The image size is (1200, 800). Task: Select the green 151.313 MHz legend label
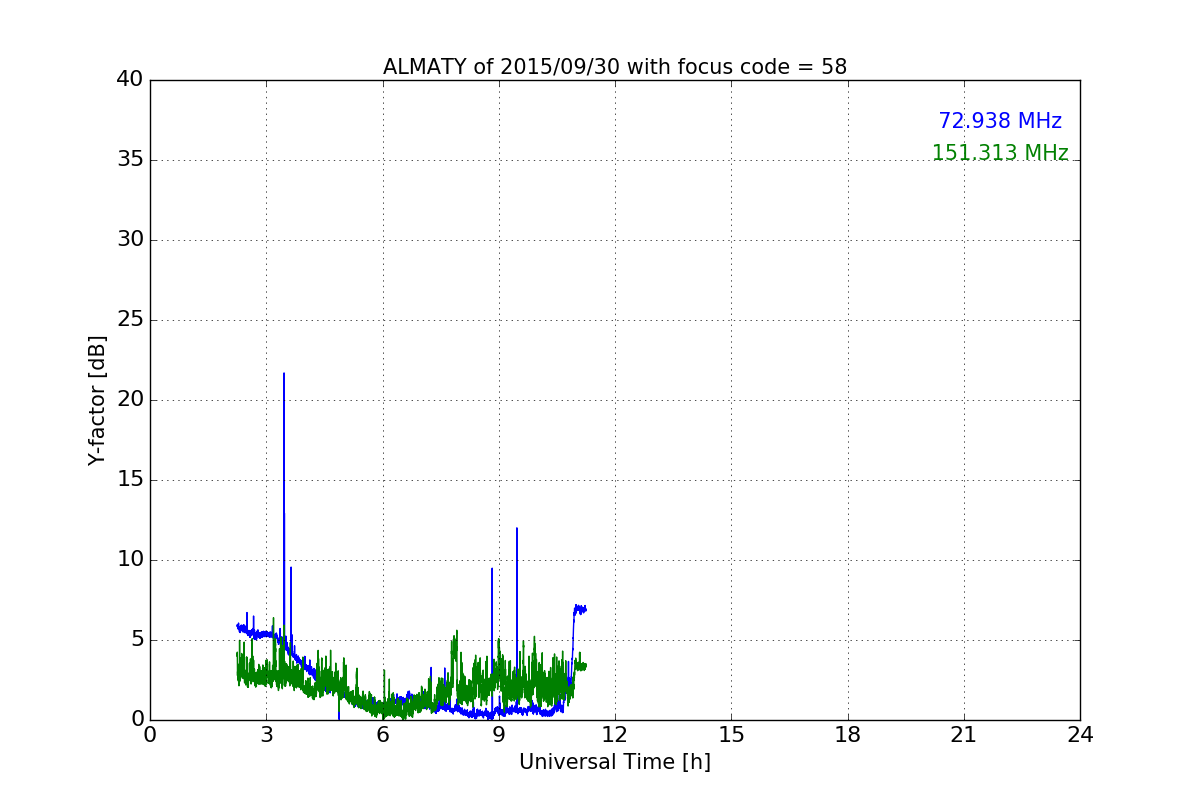click(x=1000, y=153)
